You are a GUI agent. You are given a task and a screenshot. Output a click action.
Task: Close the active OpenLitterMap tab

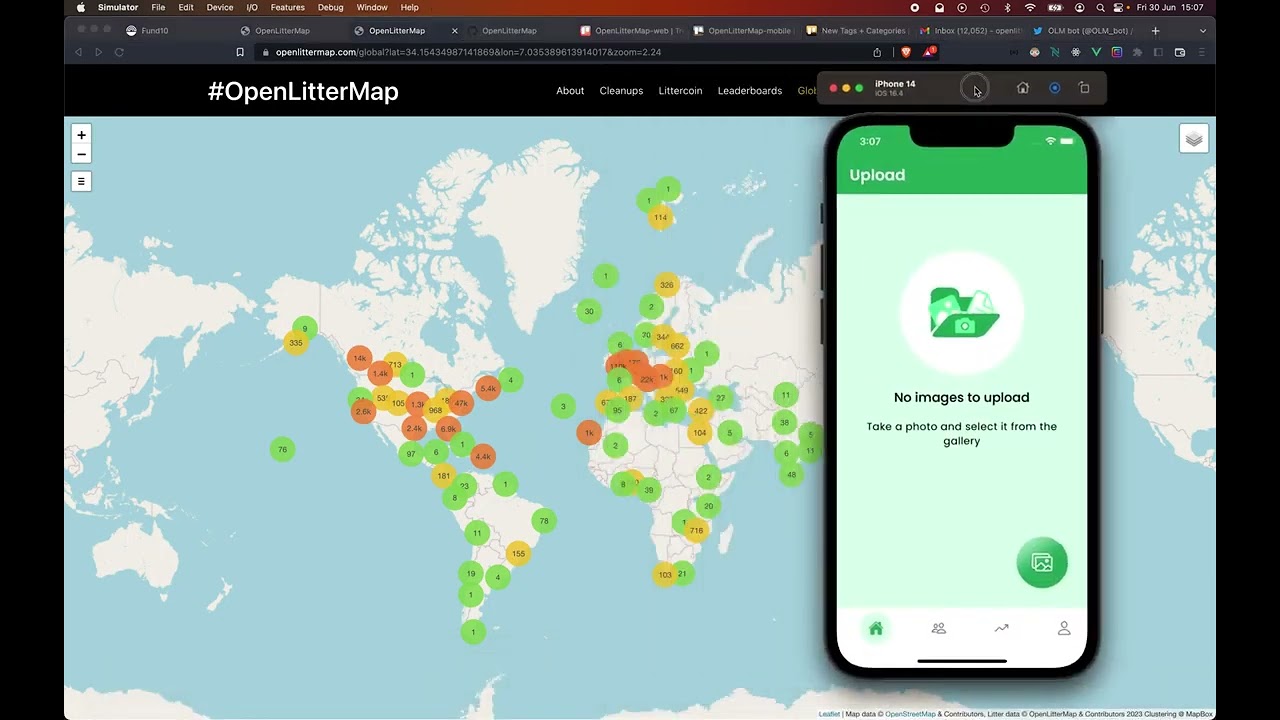(x=455, y=31)
